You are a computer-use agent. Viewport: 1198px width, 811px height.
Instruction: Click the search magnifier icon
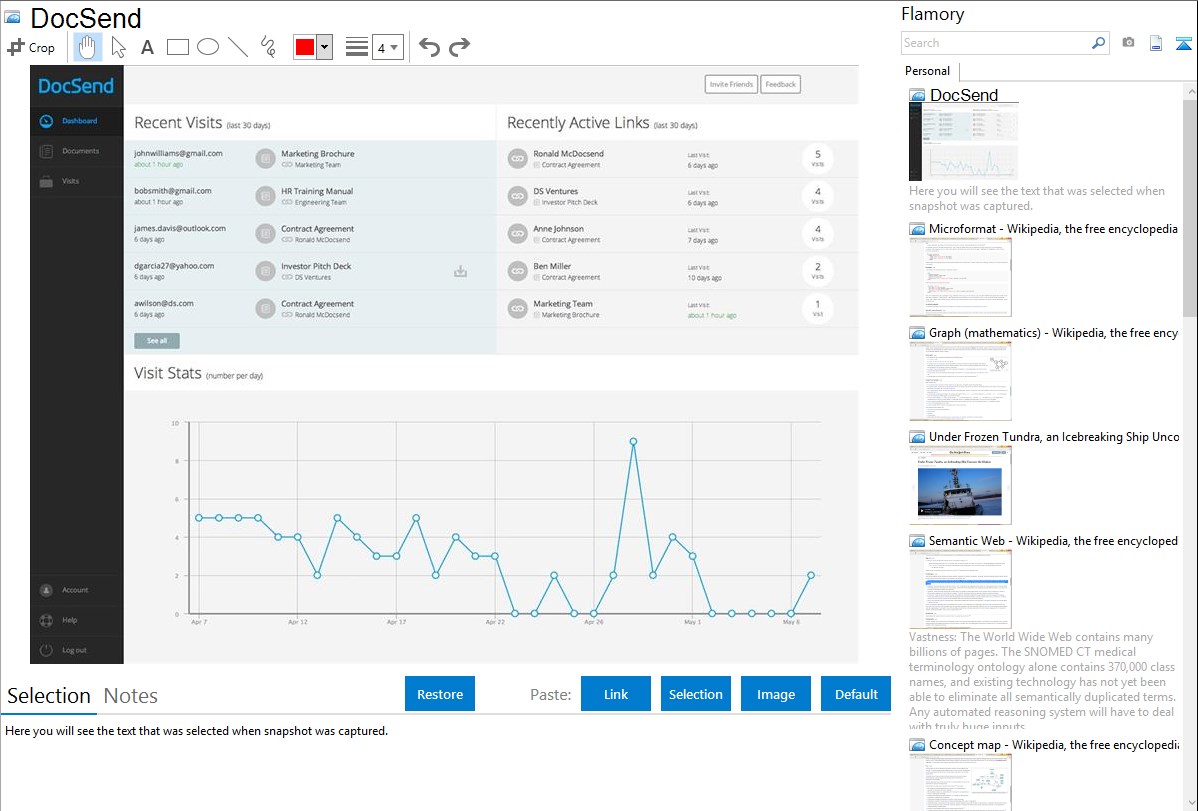click(1099, 43)
